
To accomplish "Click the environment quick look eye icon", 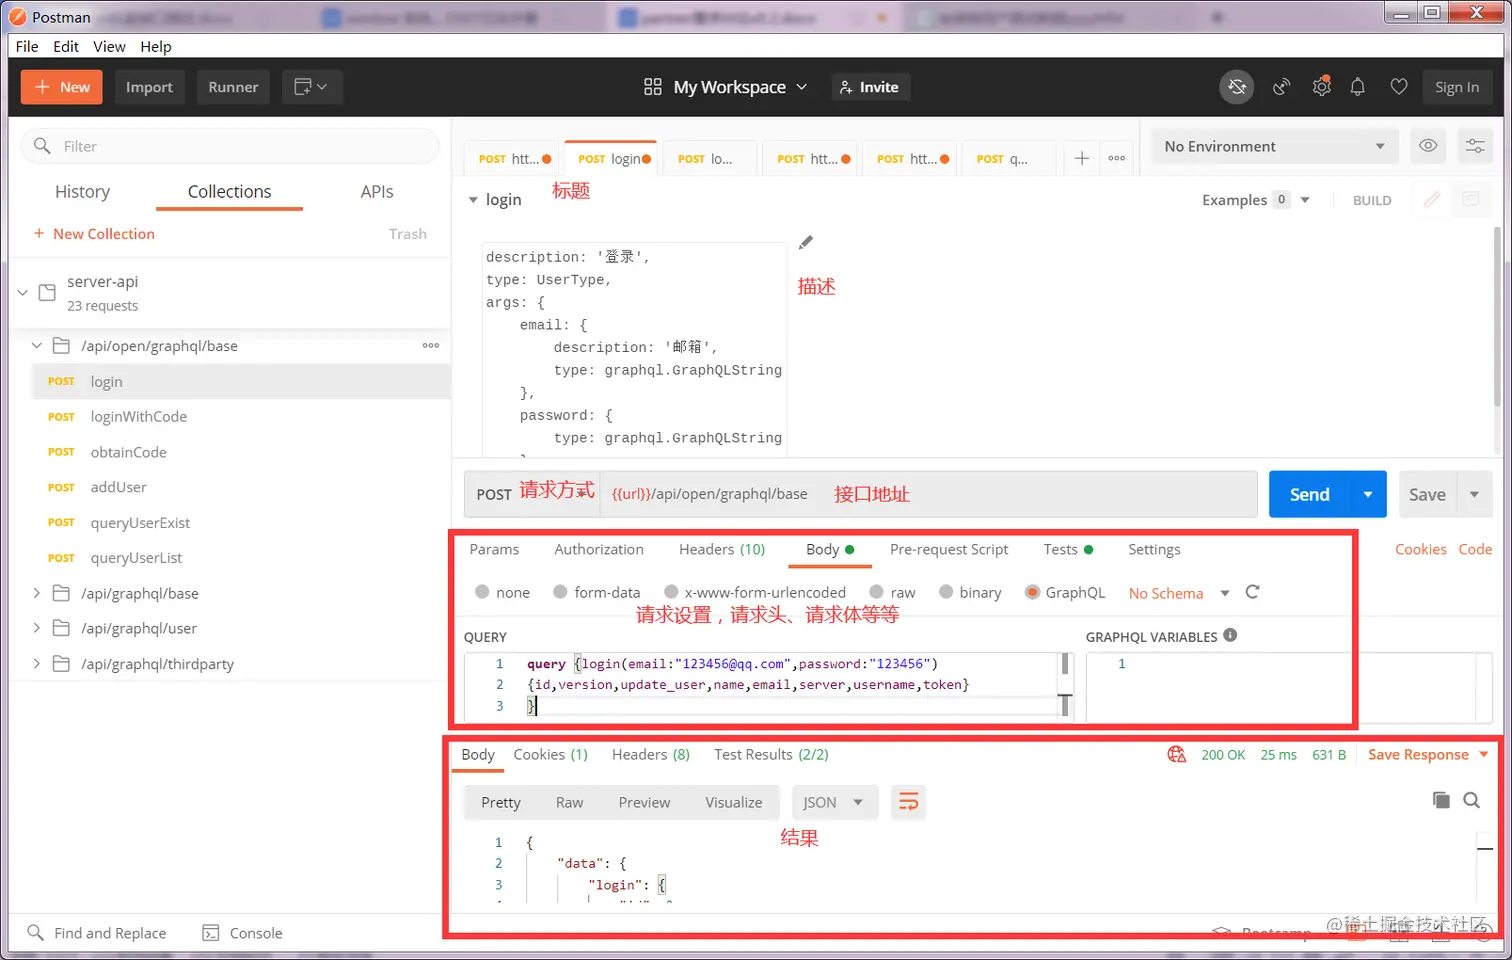I will click(x=1428, y=146).
